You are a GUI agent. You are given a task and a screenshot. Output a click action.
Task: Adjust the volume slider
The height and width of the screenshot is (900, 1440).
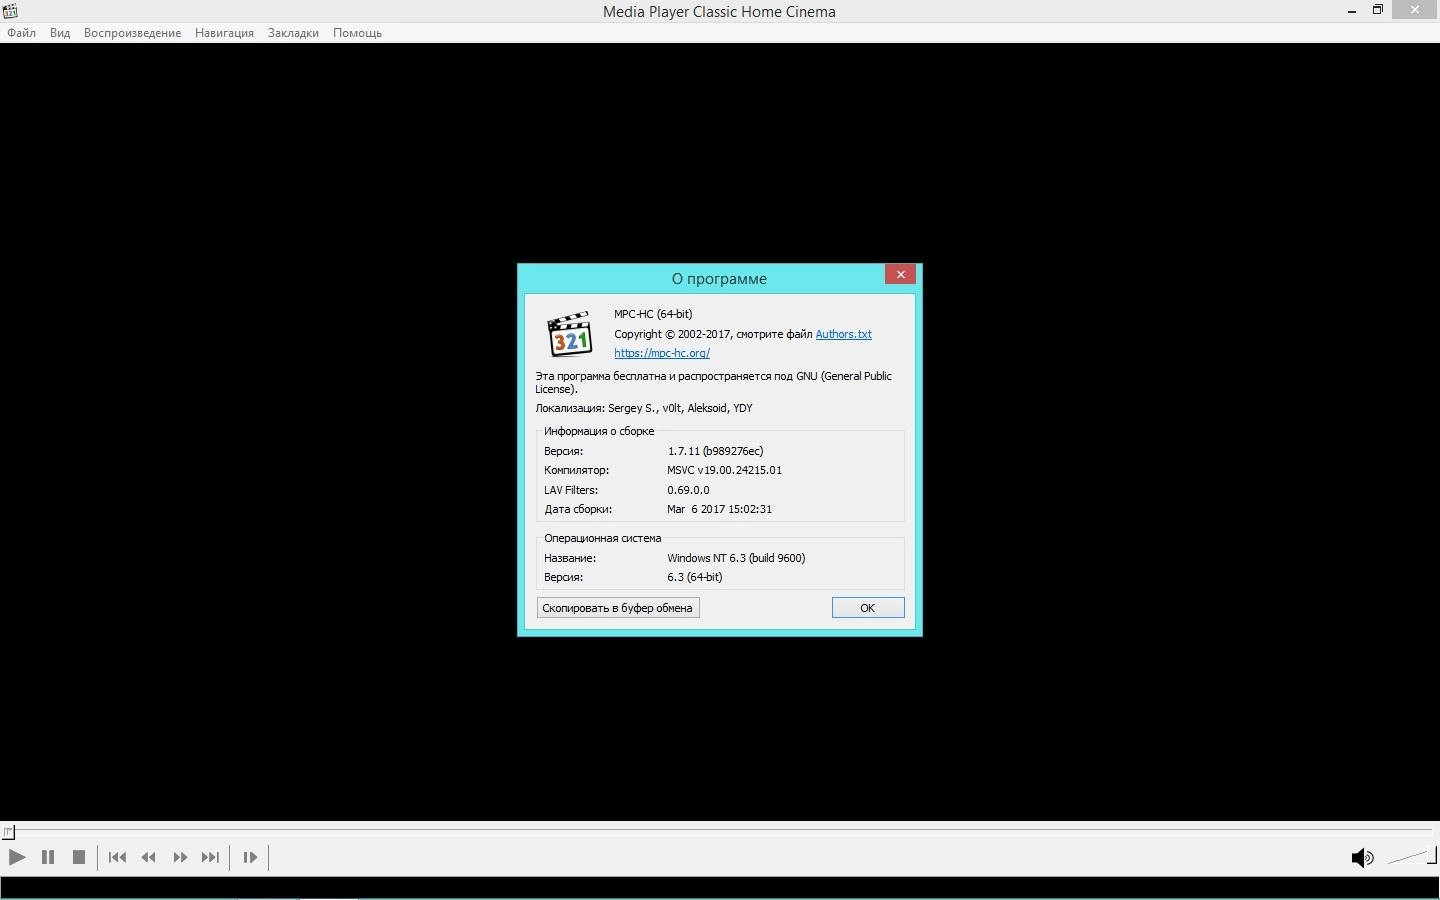click(1412, 856)
